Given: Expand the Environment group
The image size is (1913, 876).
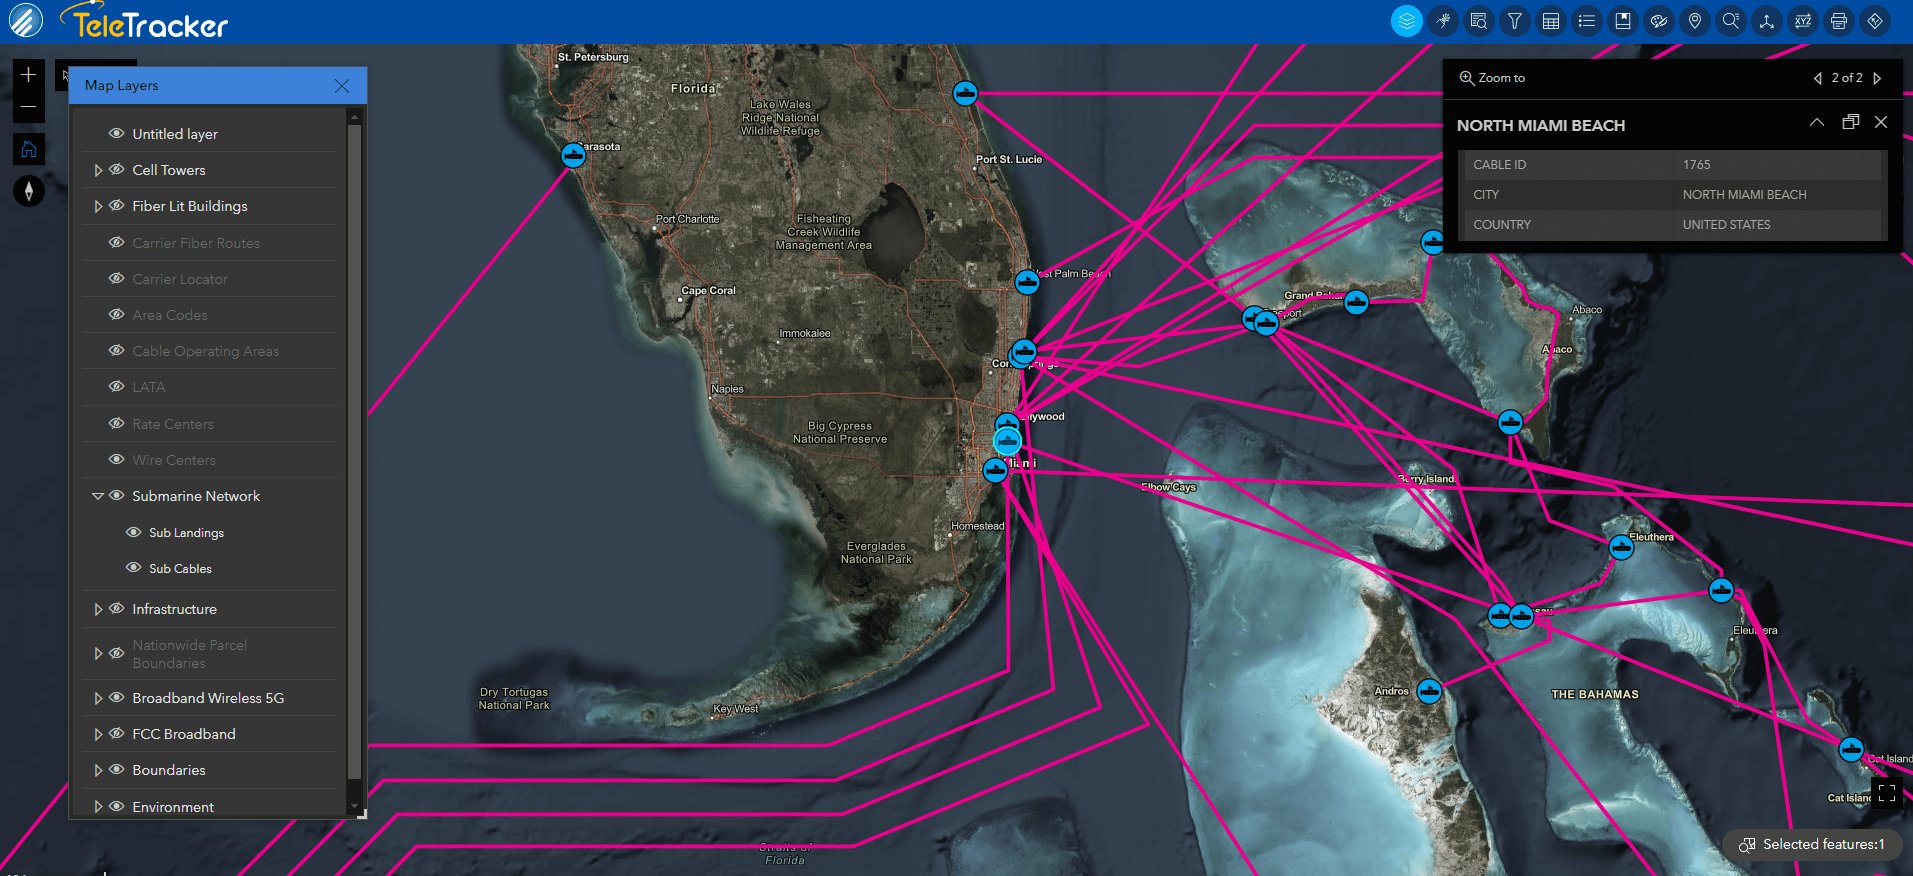Looking at the screenshot, I should [98, 806].
